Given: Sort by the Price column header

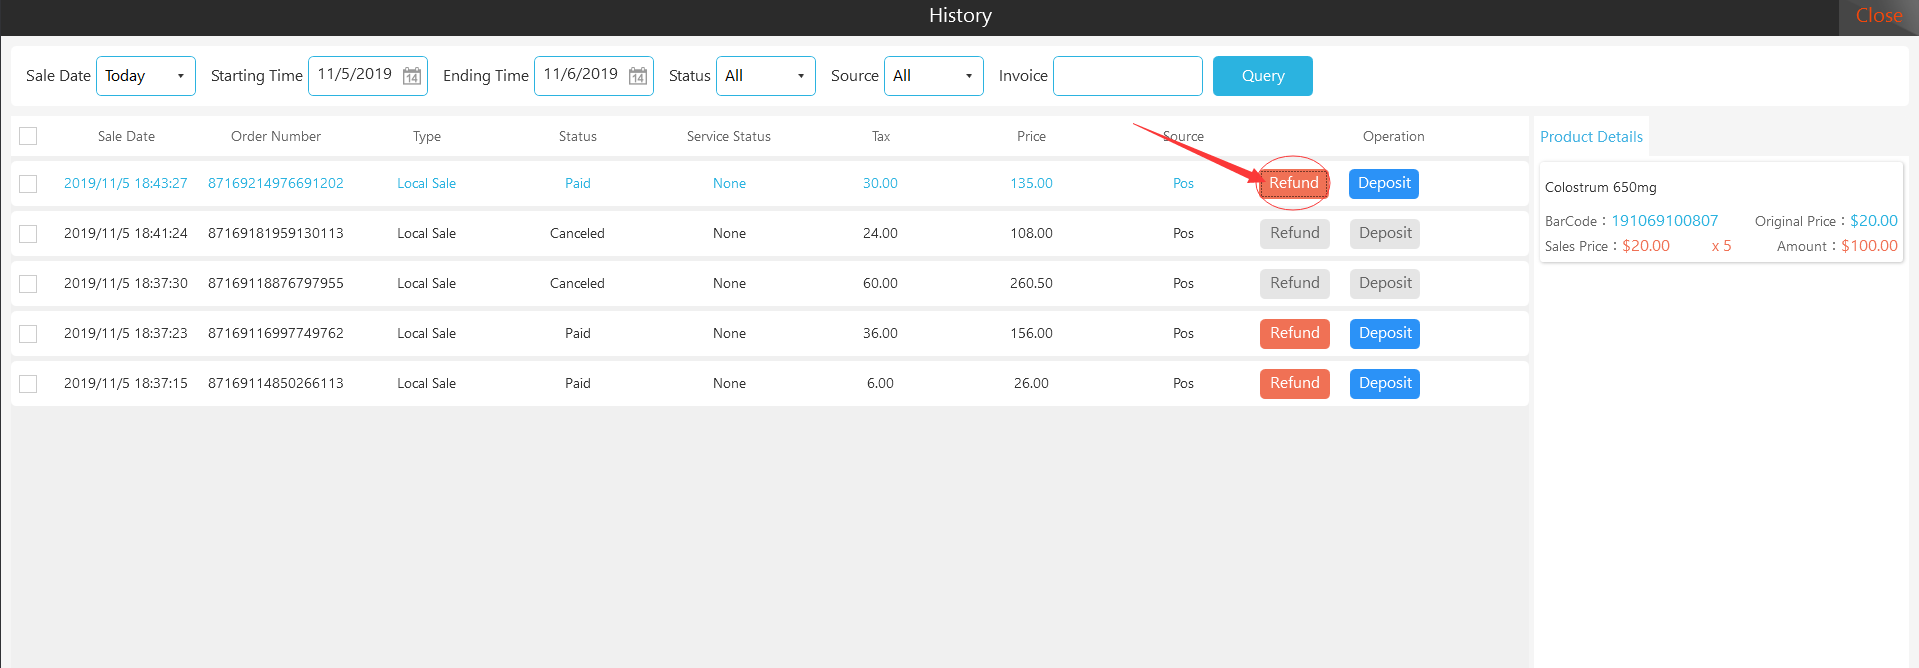Looking at the screenshot, I should pyautogui.click(x=1031, y=136).
